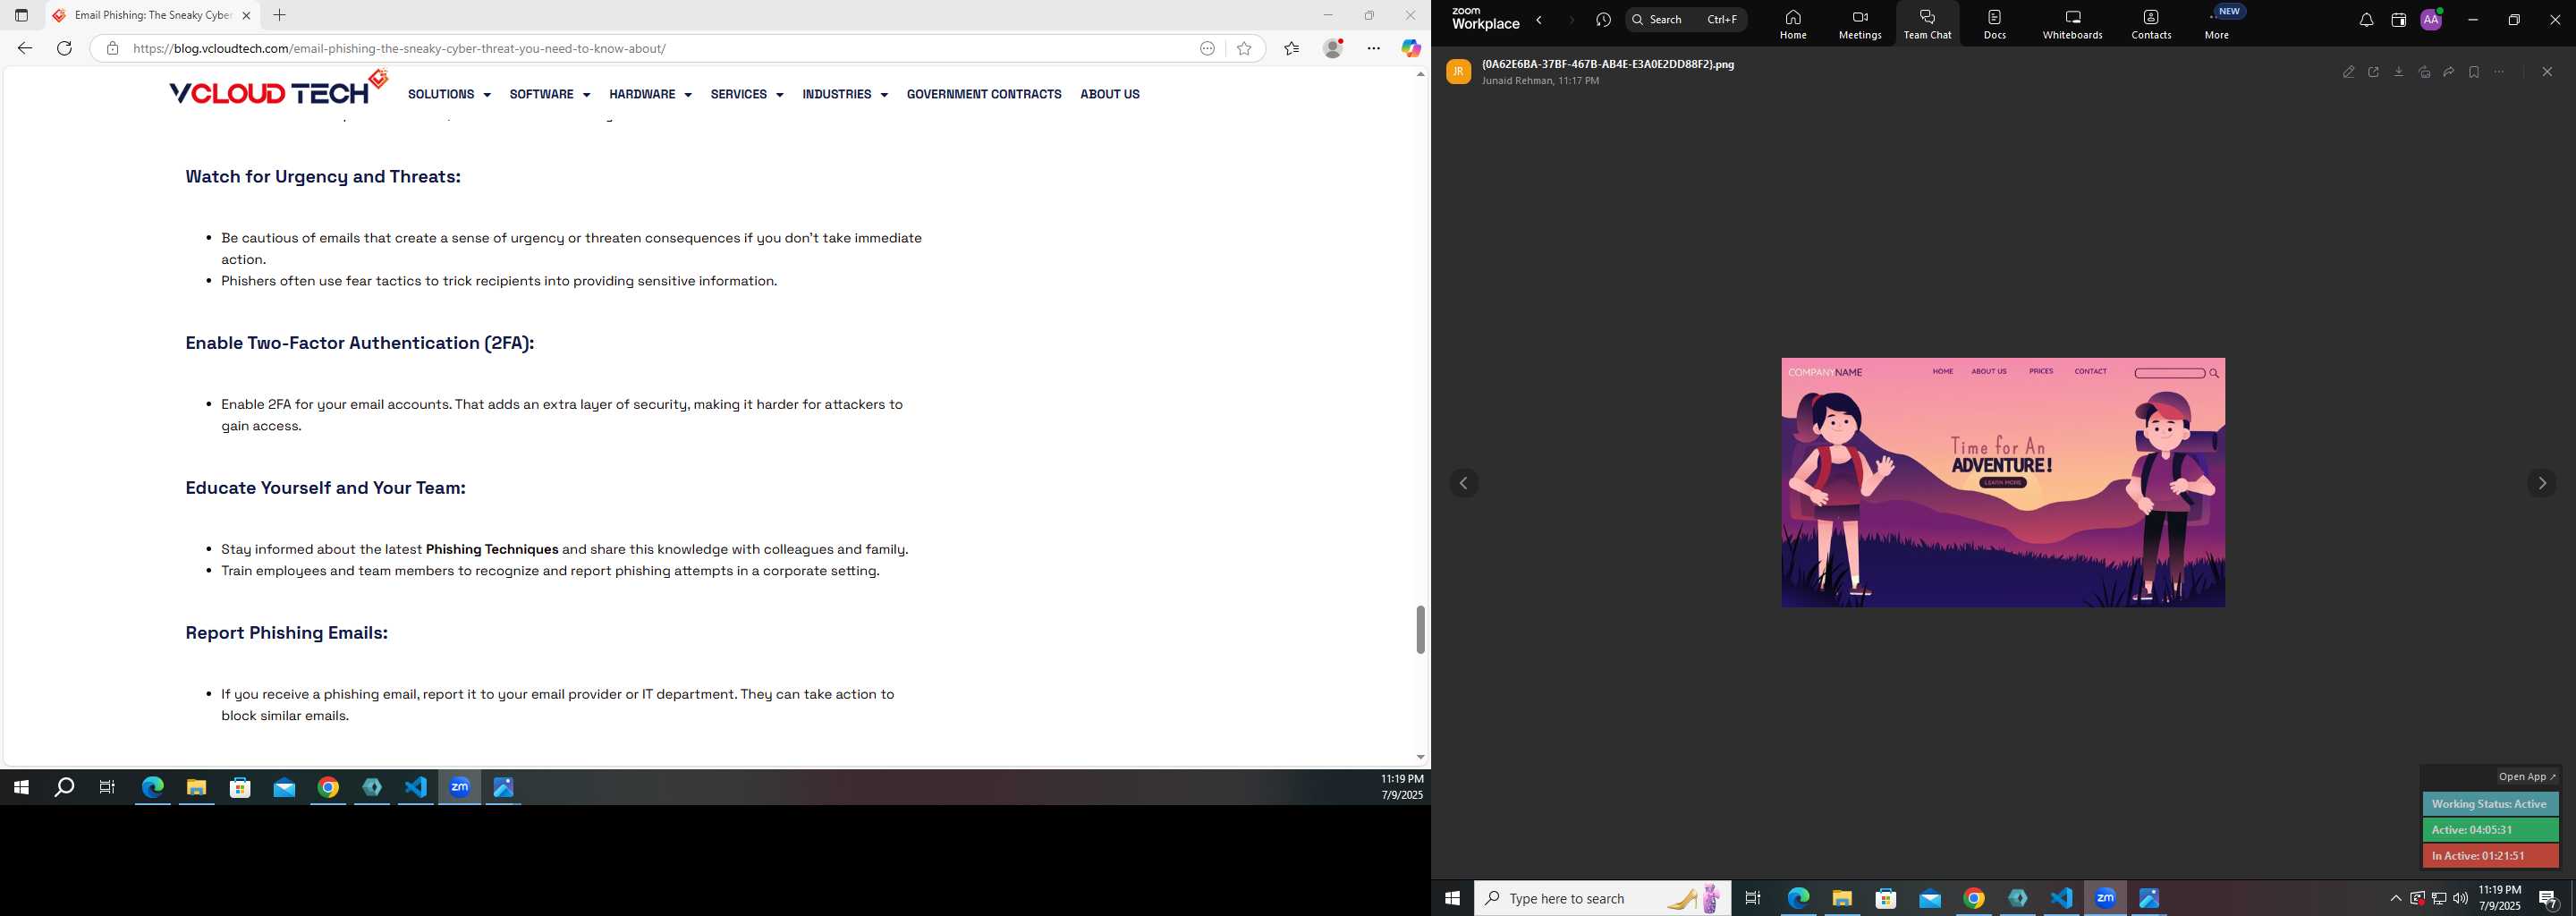2576x916 pixels.
Task: Expand the SOLUTIONS dropdown menu
Action: pos(449,94)
